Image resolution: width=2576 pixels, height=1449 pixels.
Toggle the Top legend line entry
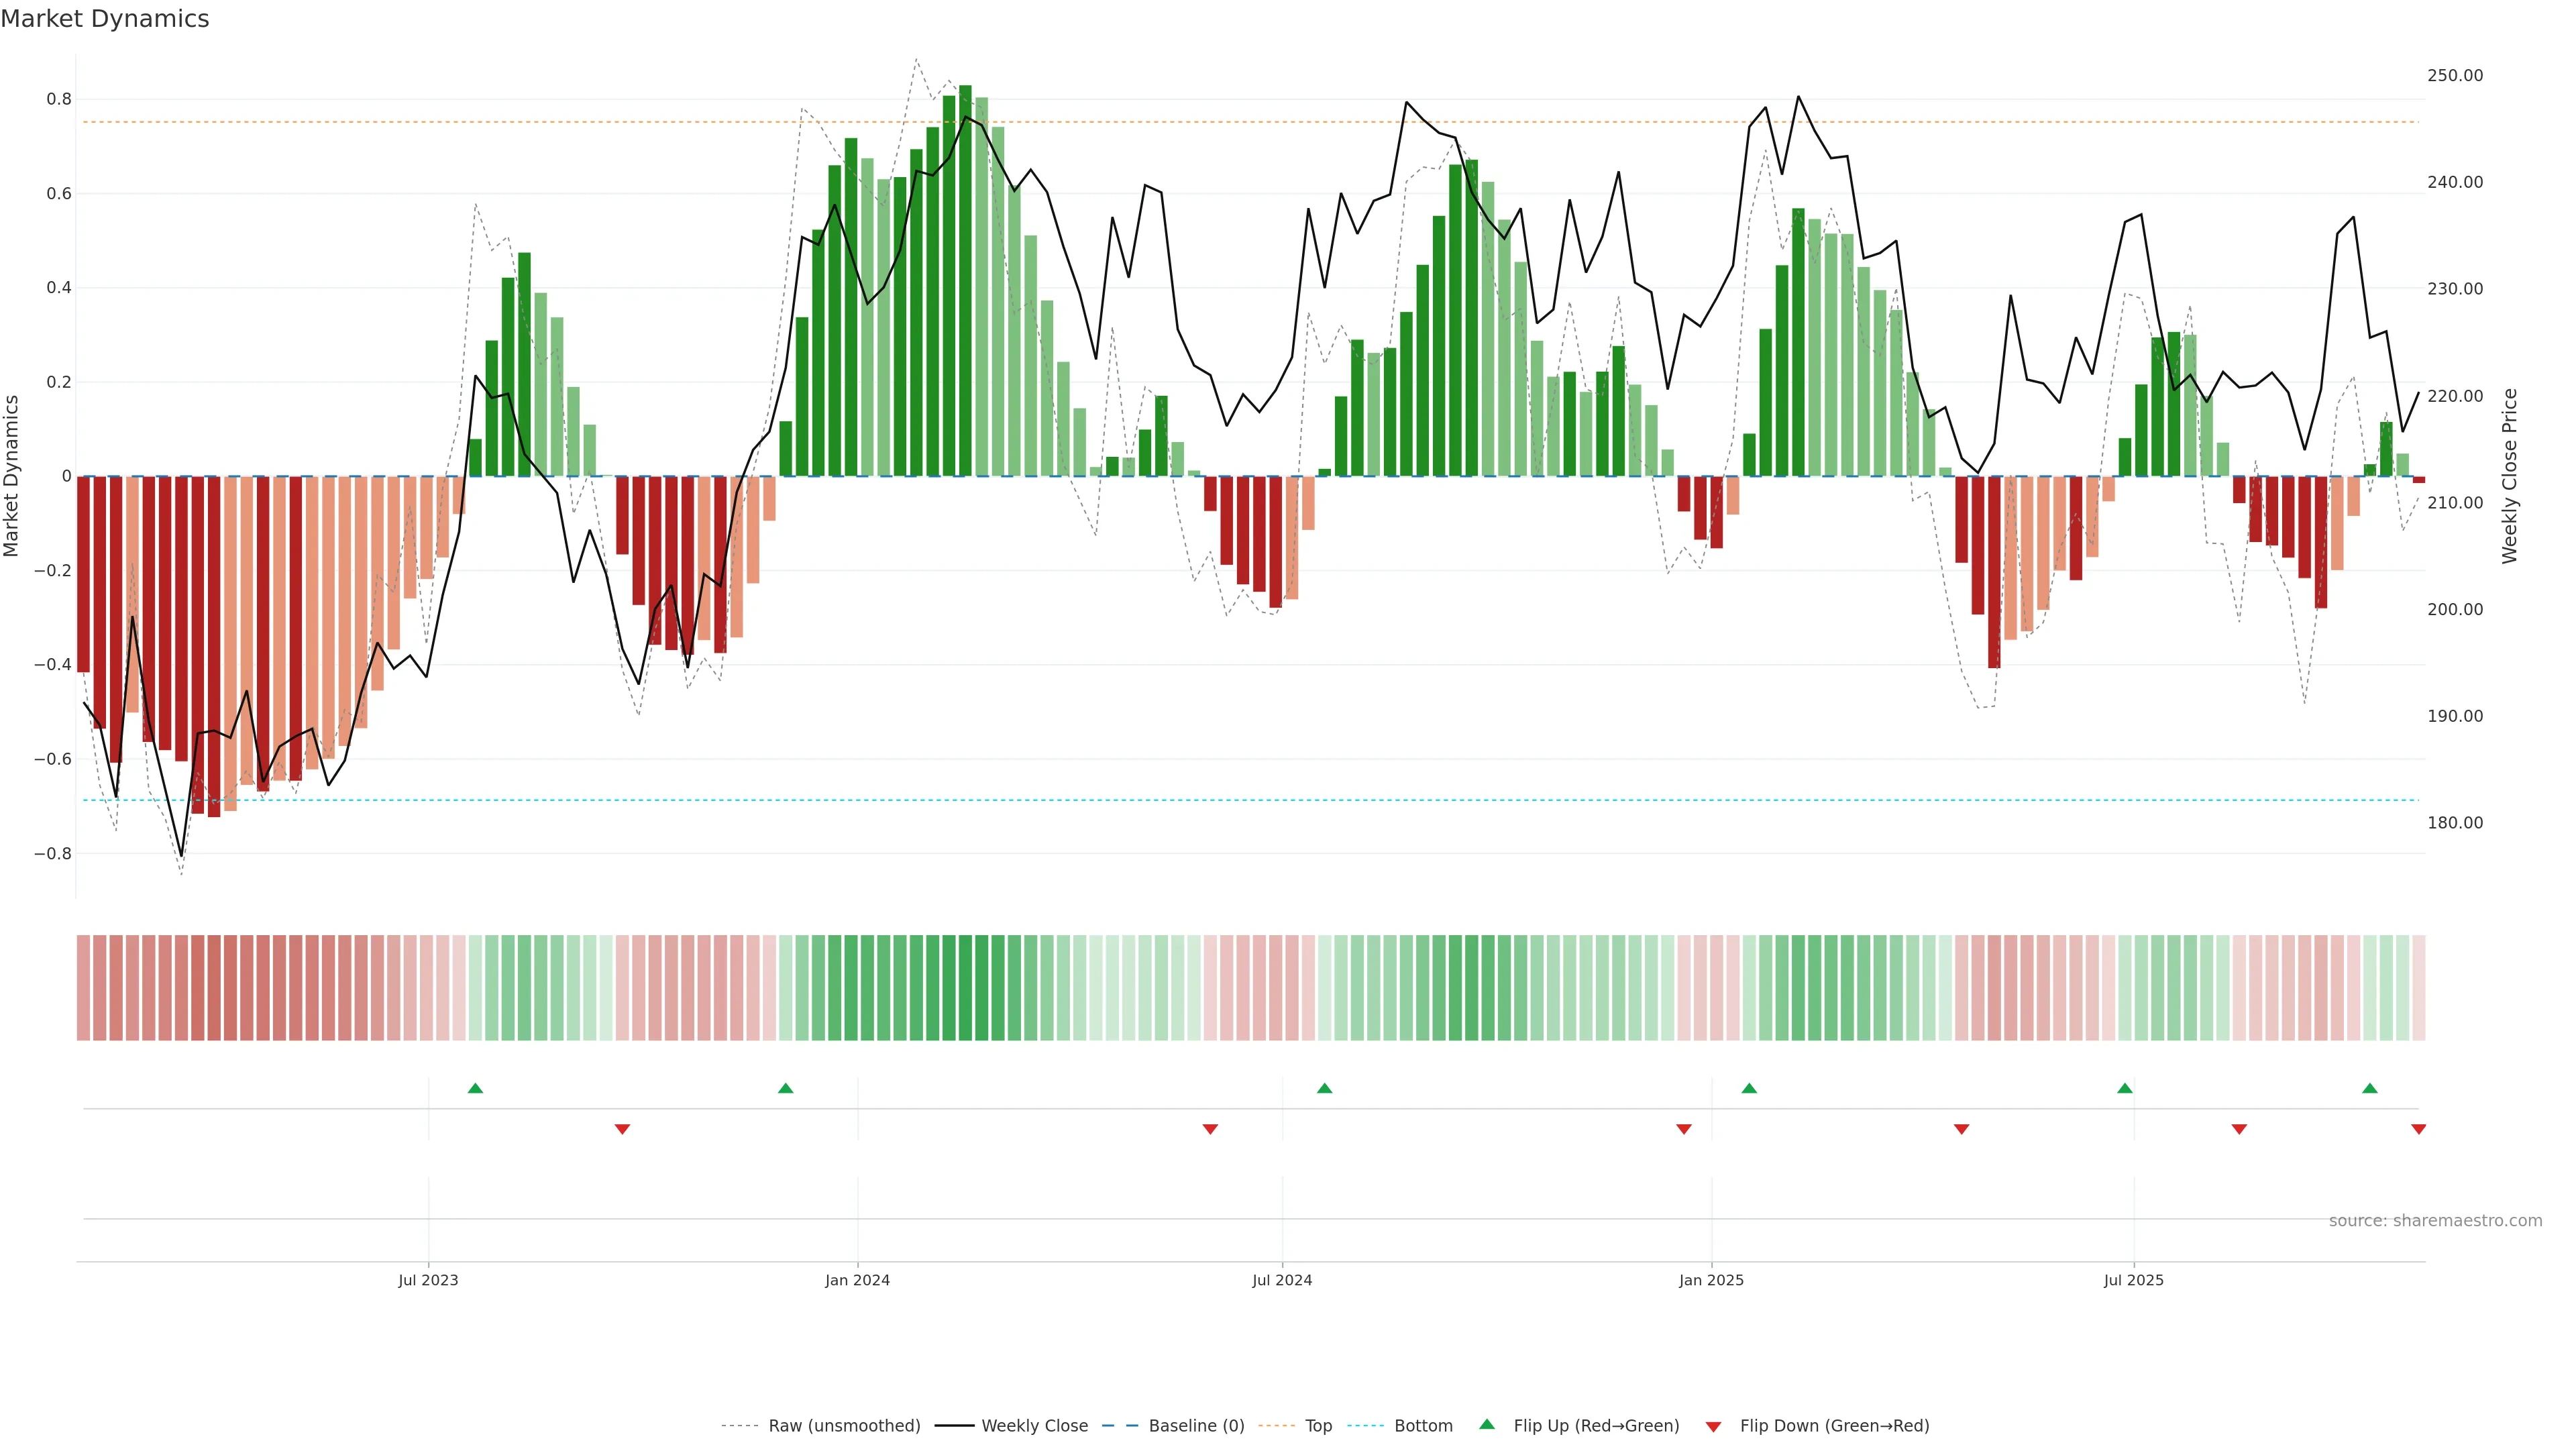pyautogui.click(x=1318, y=1426)
